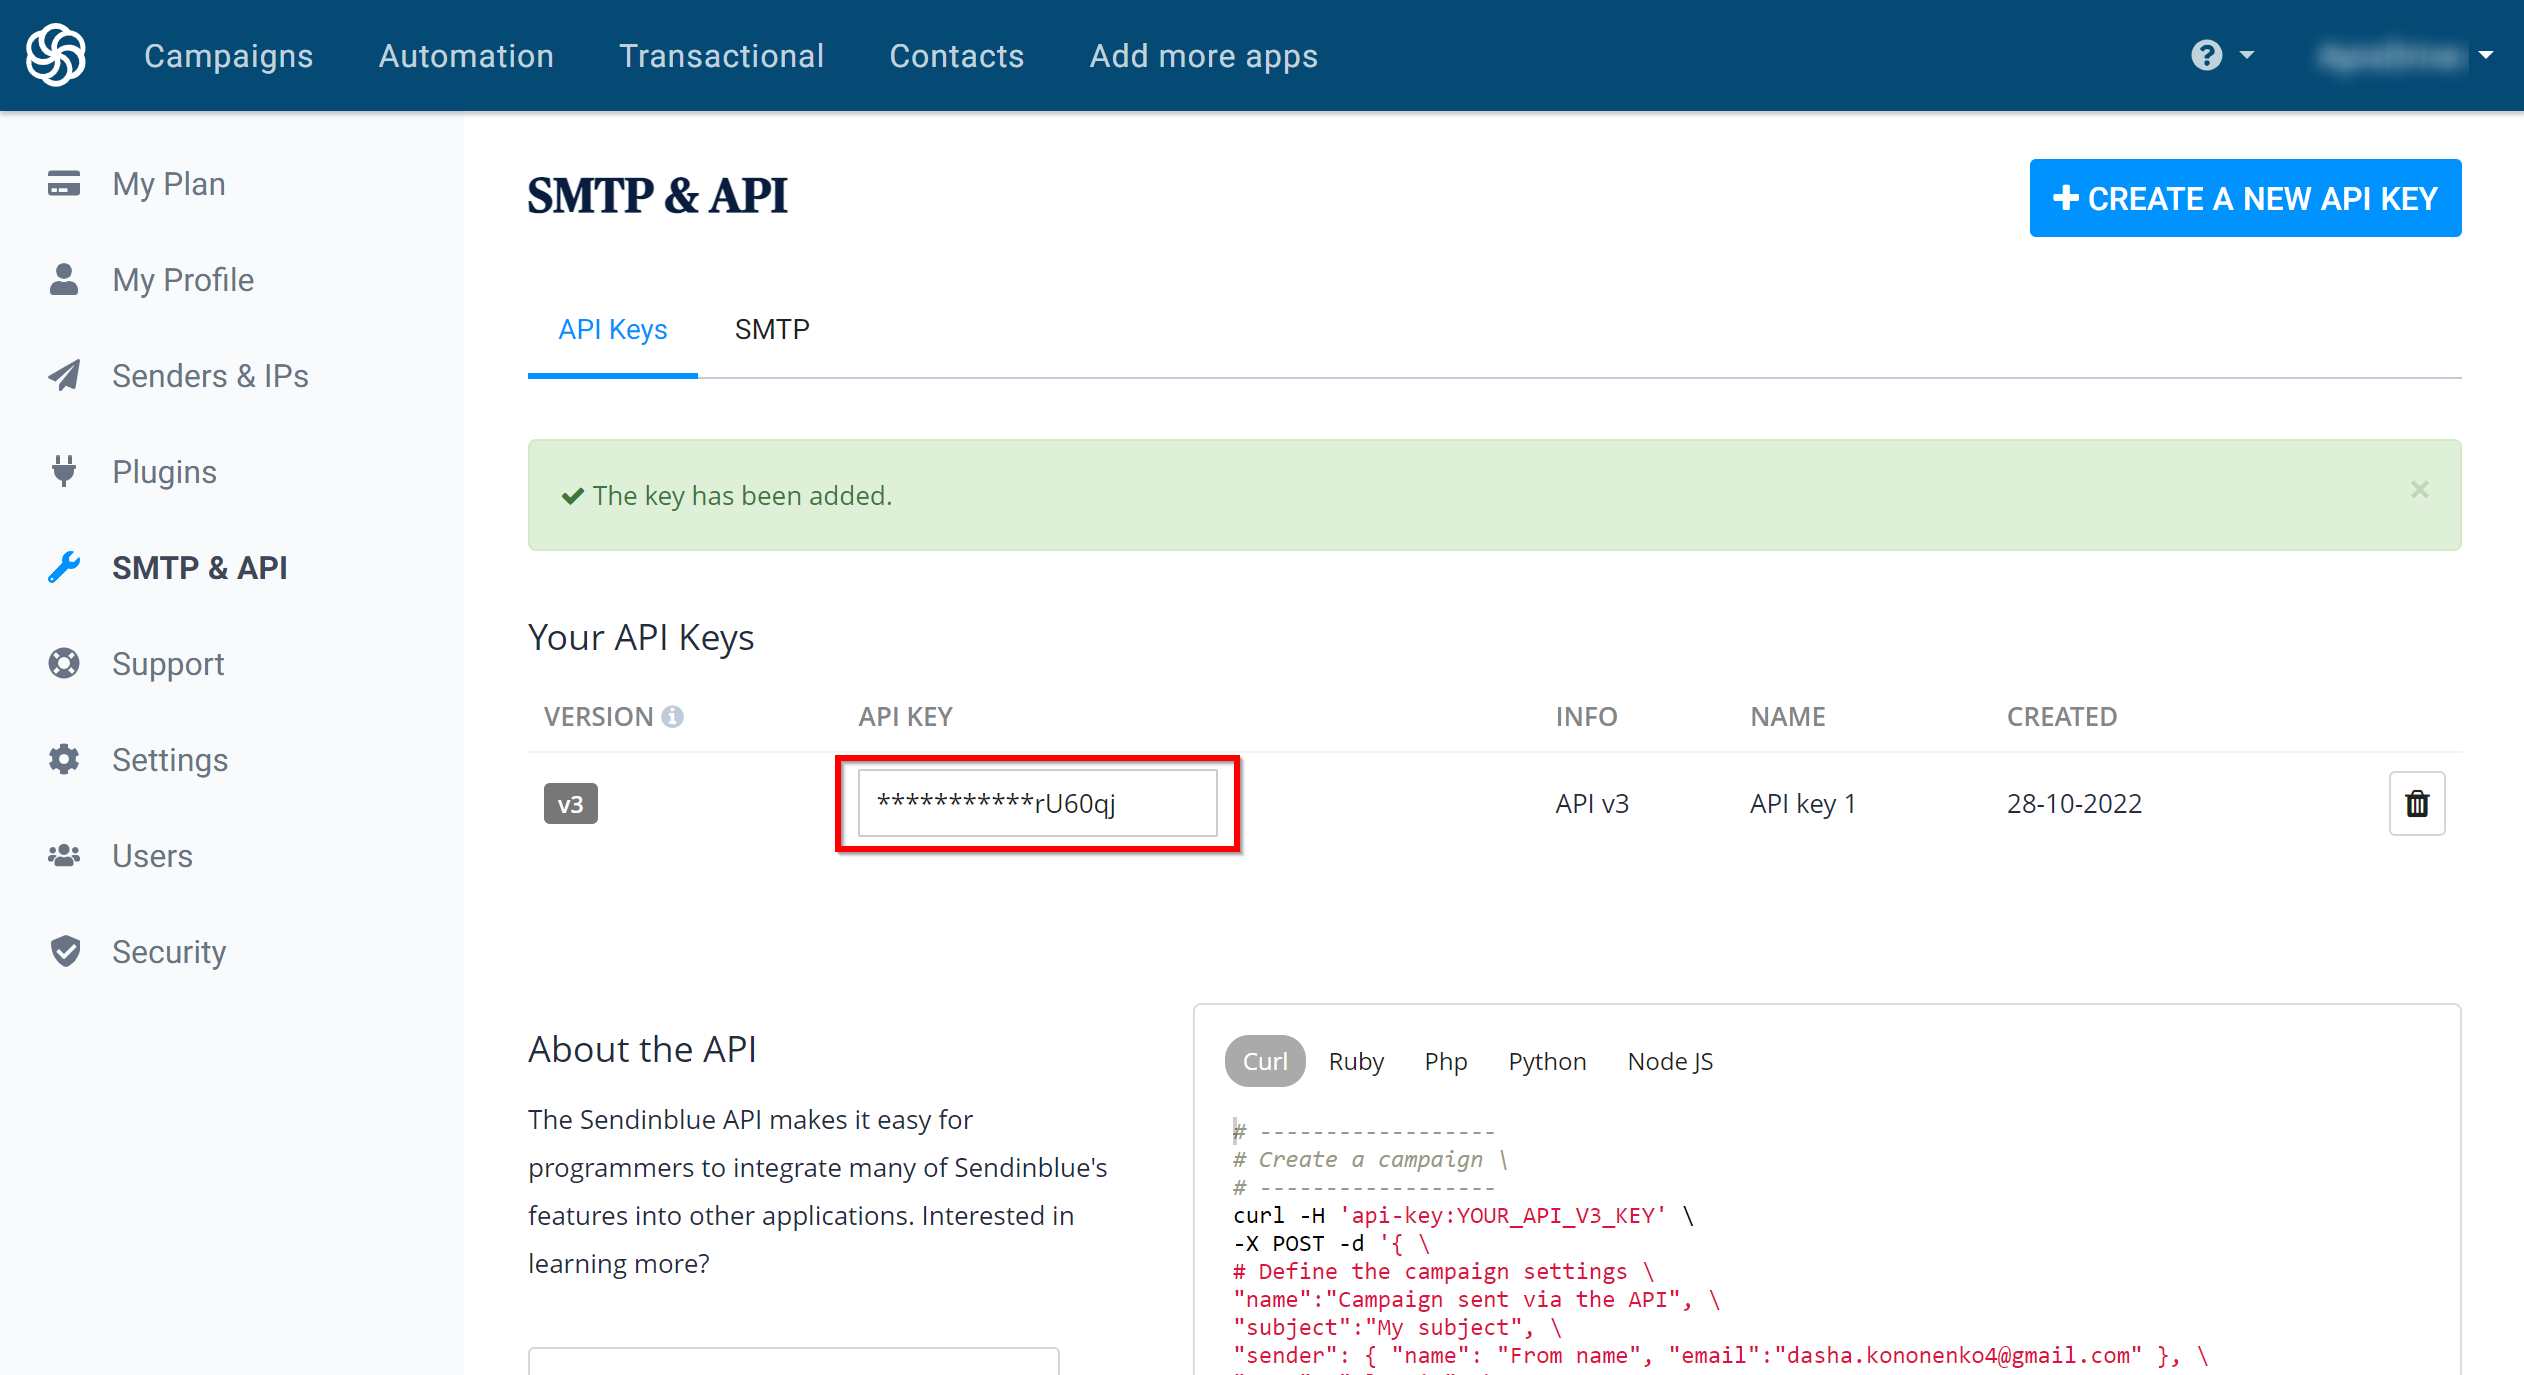Screen dimensions: 2524x1375
Task: Open Settings in the sidebar
Action: pyautogui.click(x=170, y=760)
